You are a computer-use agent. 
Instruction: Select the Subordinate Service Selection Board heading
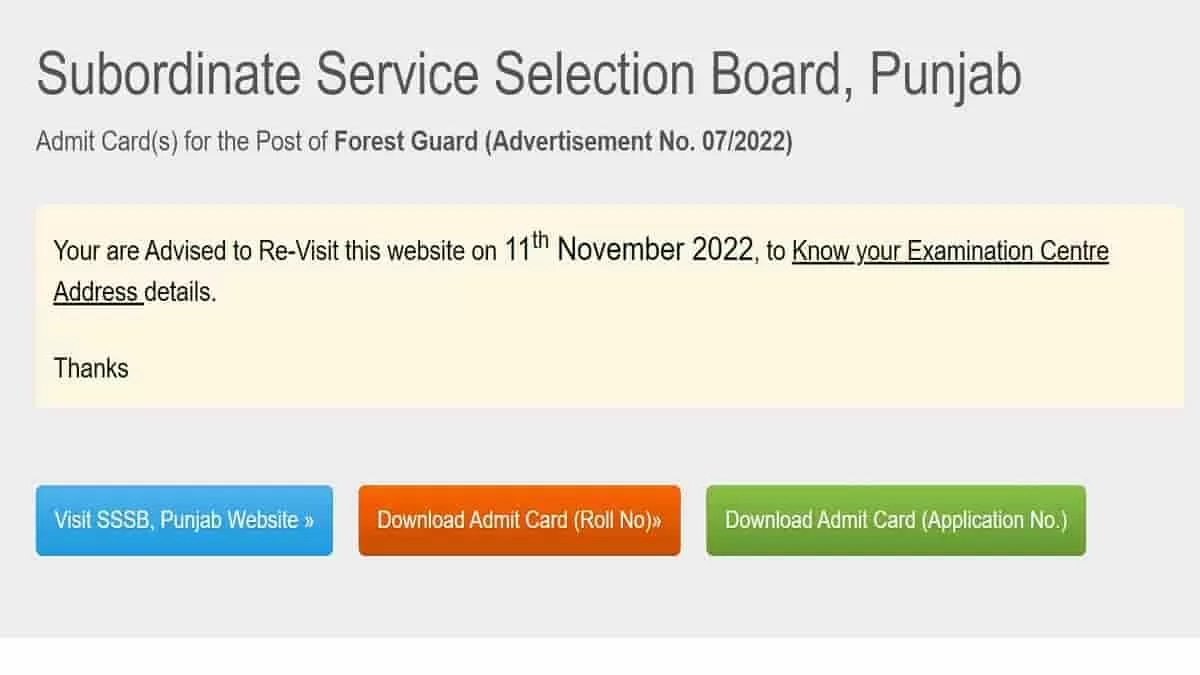444,75
